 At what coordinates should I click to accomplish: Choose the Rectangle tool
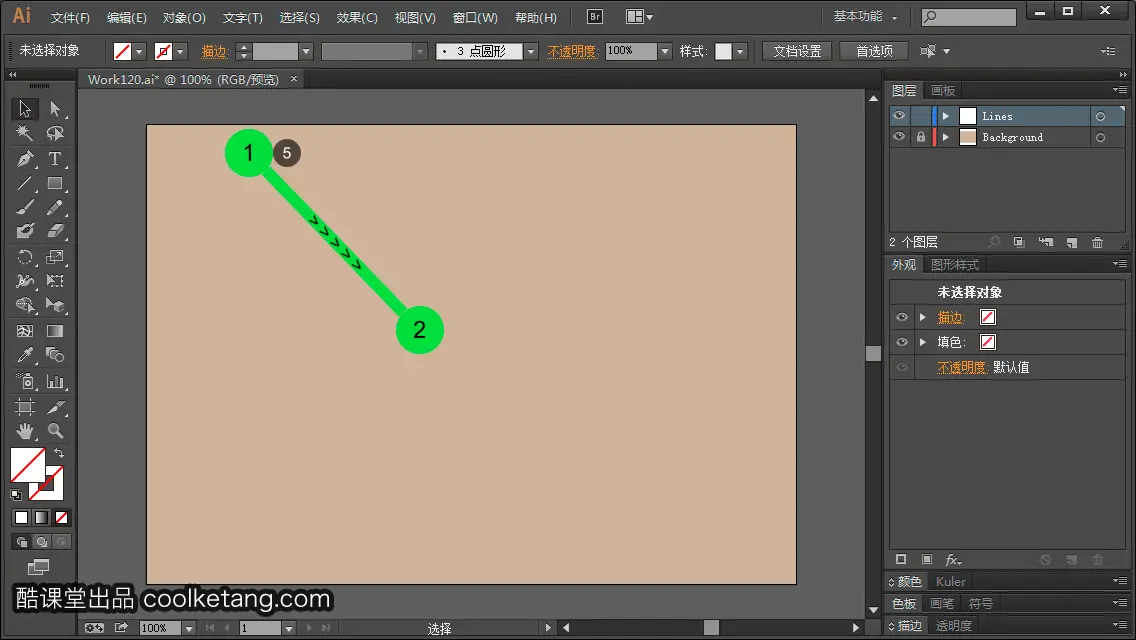coord(55,183)
